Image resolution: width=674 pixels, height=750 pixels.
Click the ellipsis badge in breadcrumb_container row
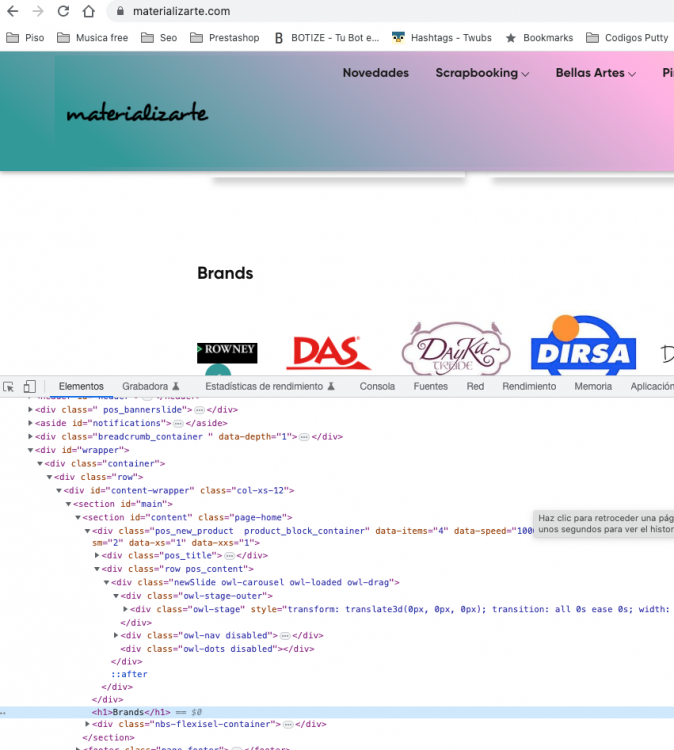304,437
